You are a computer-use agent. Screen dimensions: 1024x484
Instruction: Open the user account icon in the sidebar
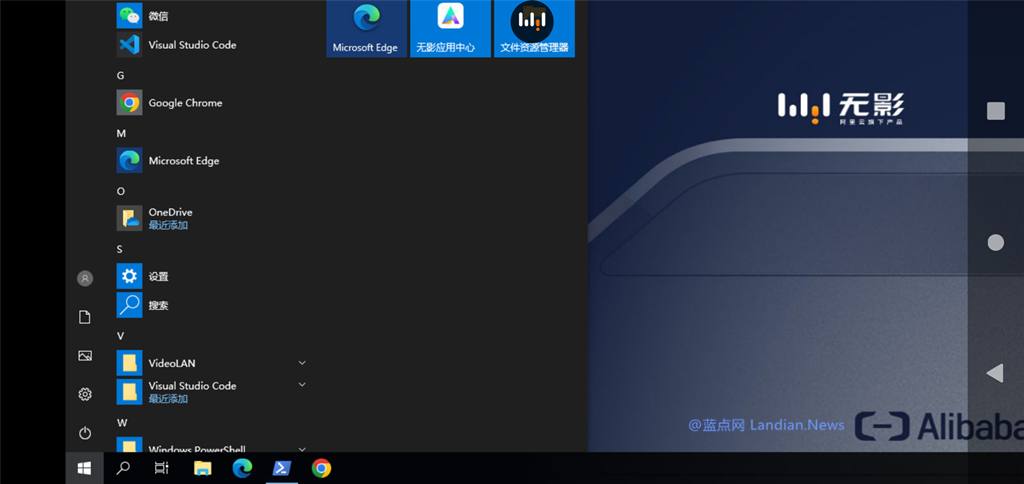coord(85,279)
